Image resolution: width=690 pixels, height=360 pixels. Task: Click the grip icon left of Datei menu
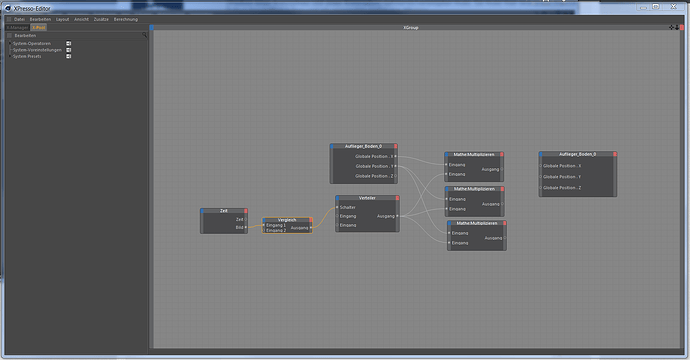[9, 19]
